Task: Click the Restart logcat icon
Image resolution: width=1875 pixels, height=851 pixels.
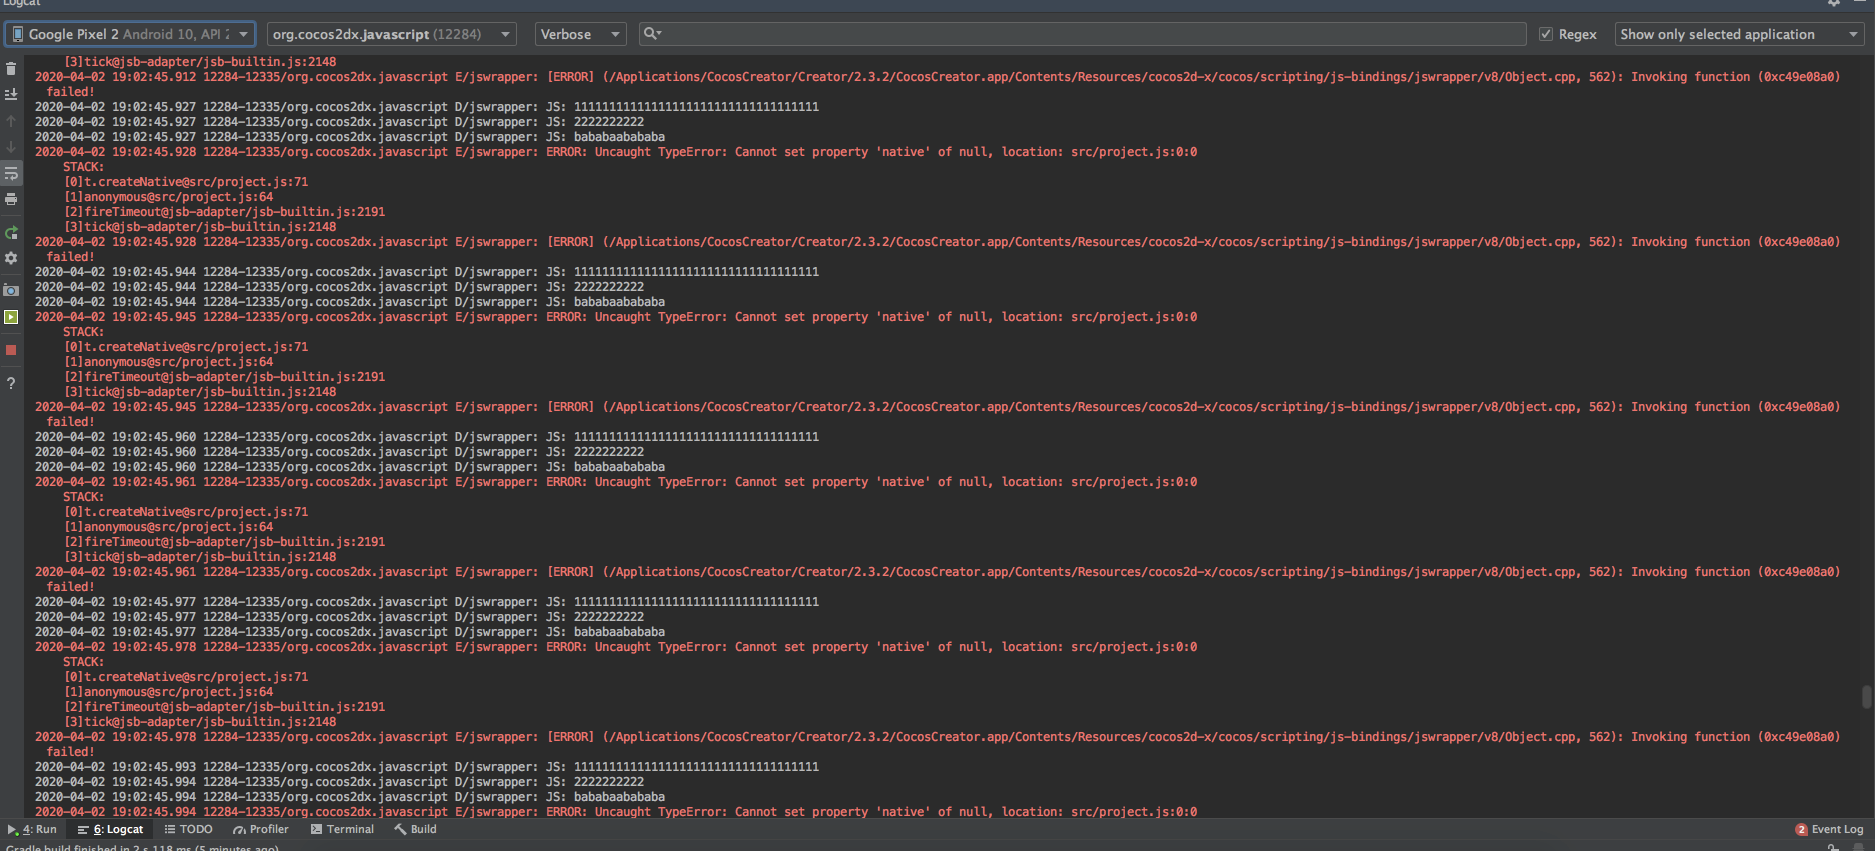Action: (x=11, y=233)
